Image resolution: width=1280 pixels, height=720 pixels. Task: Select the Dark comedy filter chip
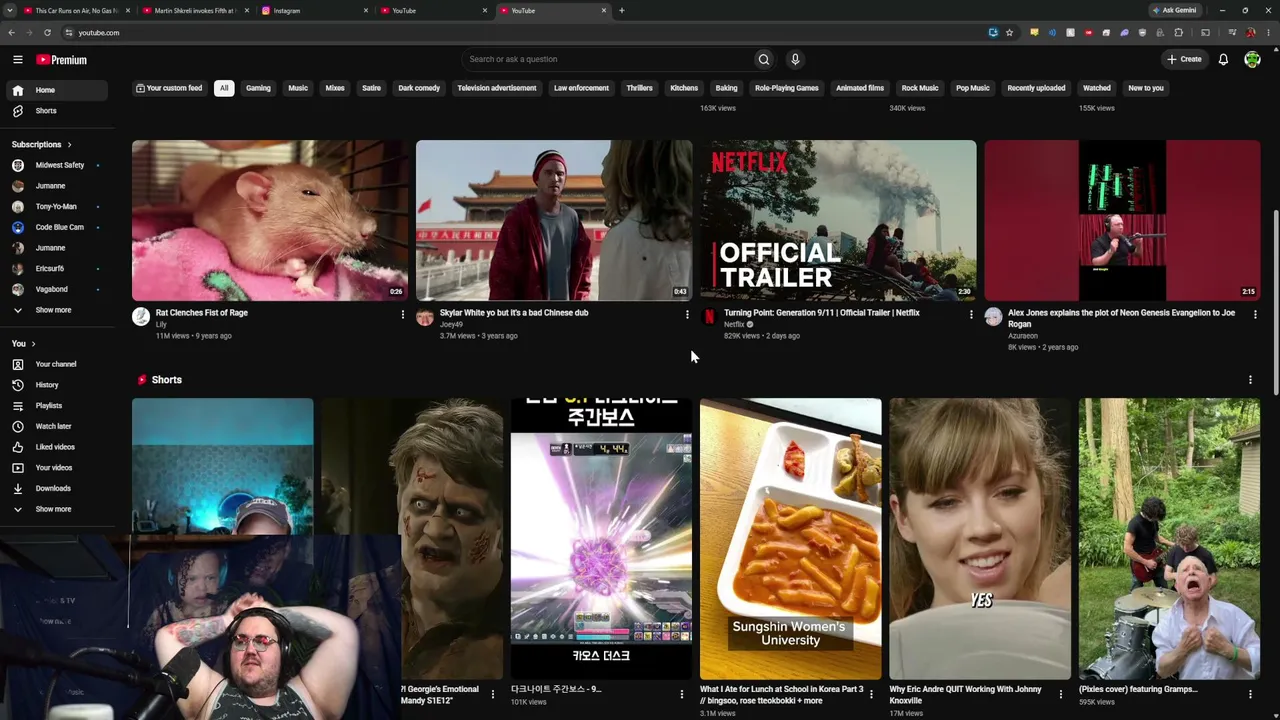419,88
